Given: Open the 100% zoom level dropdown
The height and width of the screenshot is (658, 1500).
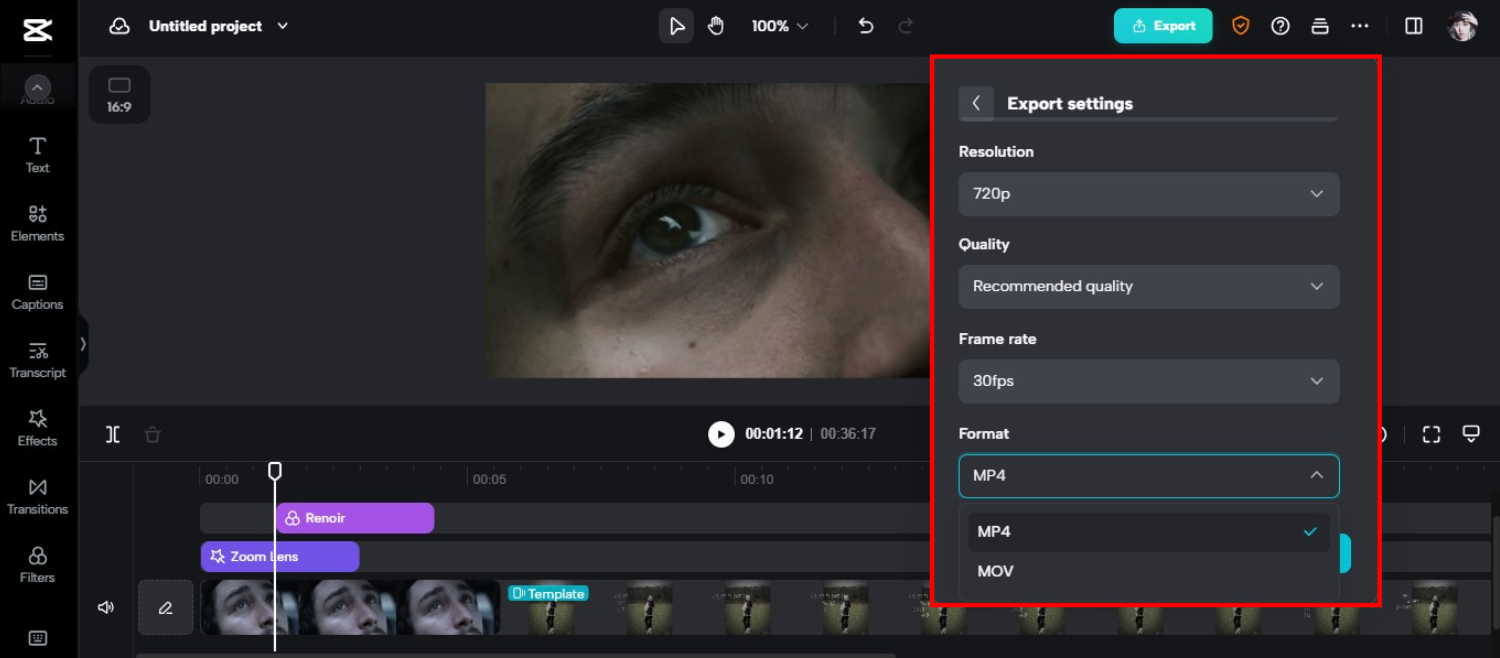Looking at the screenshot, I should click(x=780, y=26).
